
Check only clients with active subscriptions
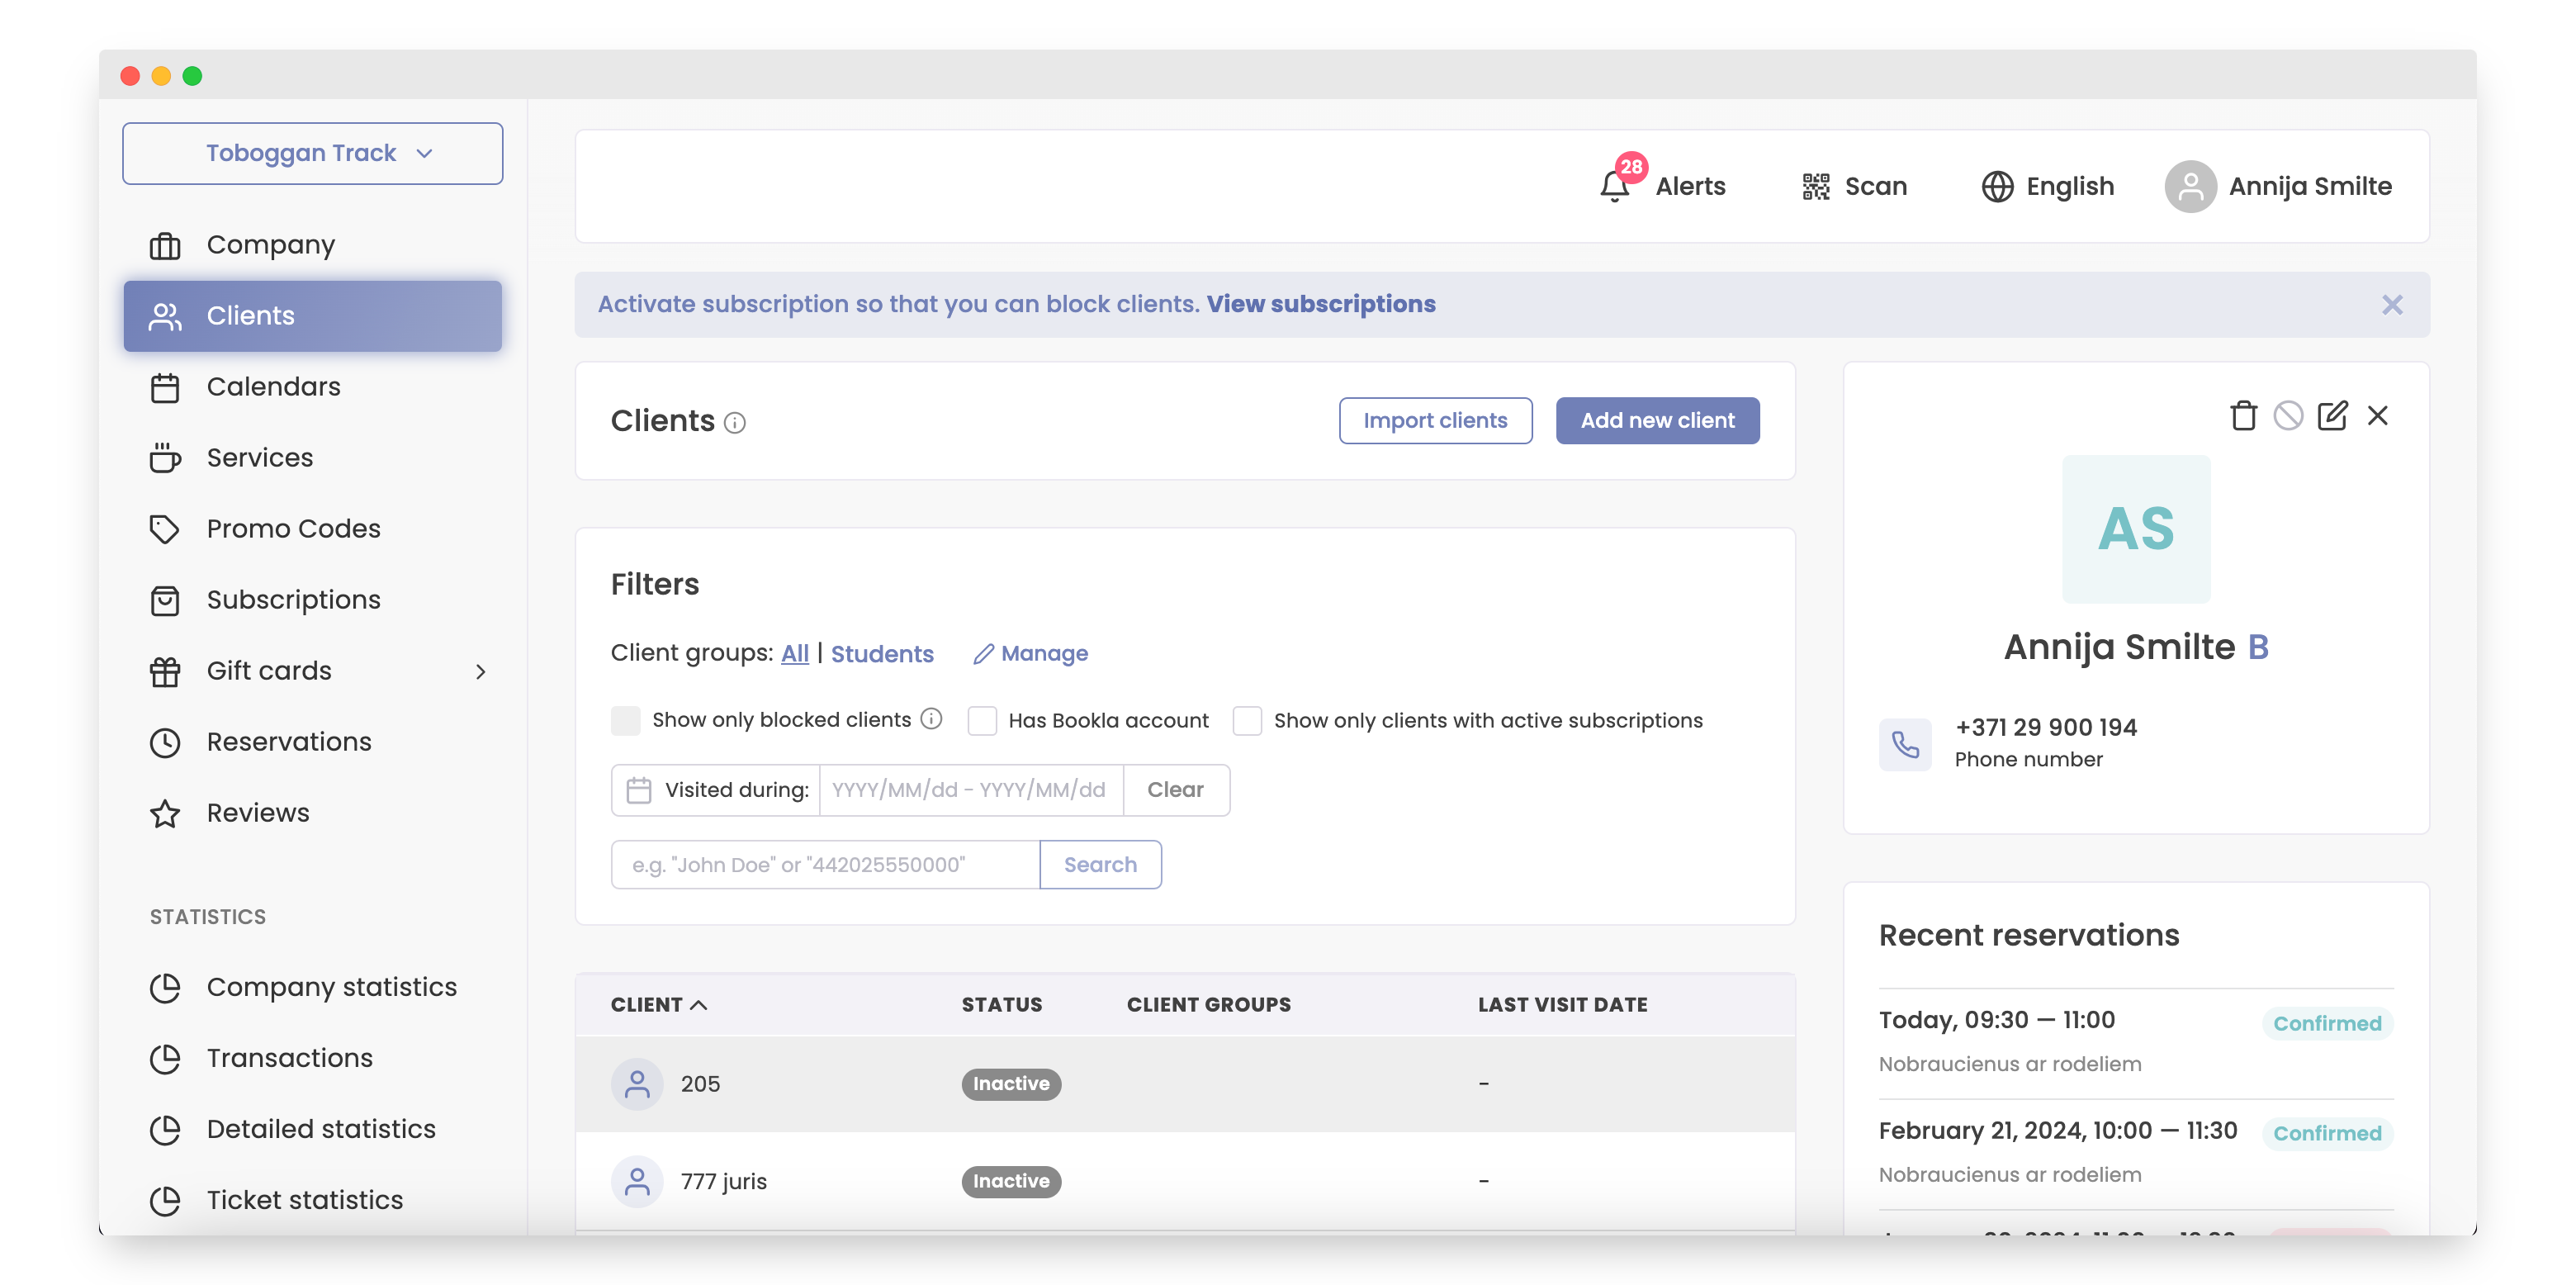pyautogui.click(x=1247, y=720)
